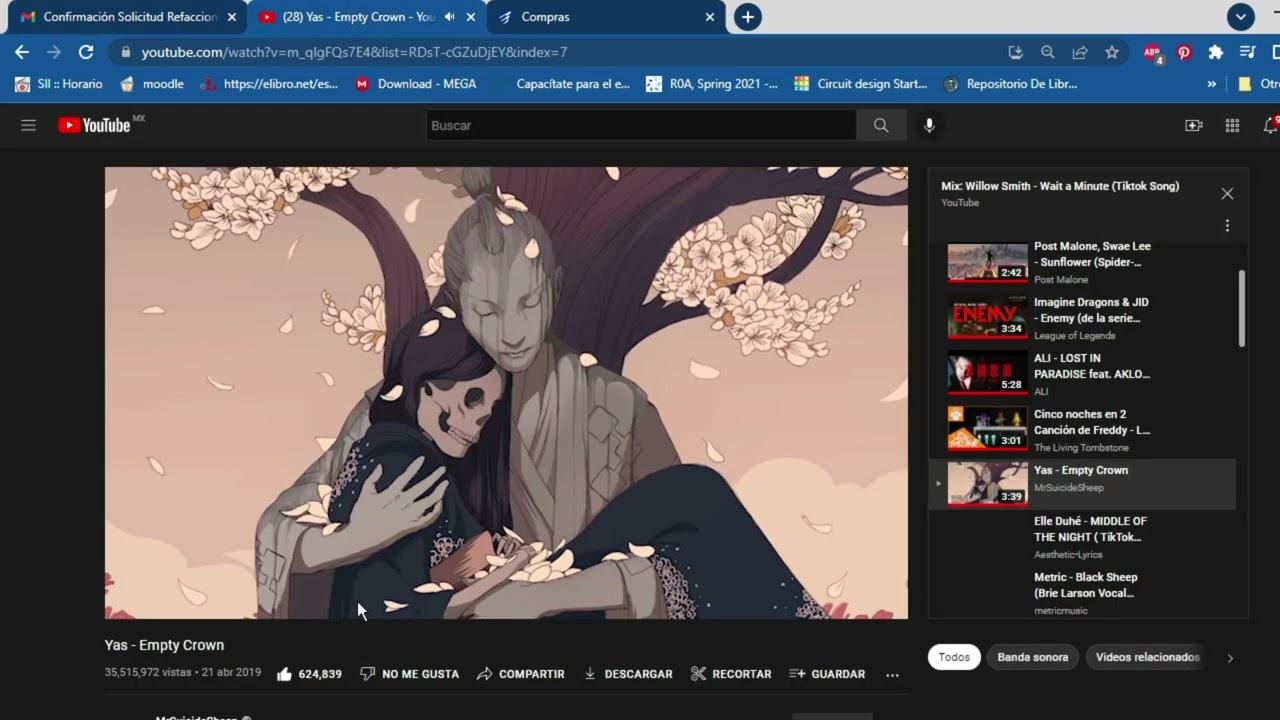Click DESCARGAR to download the video
The height and width of the screenshot is (720, 1280).
[x=628, y=674]
